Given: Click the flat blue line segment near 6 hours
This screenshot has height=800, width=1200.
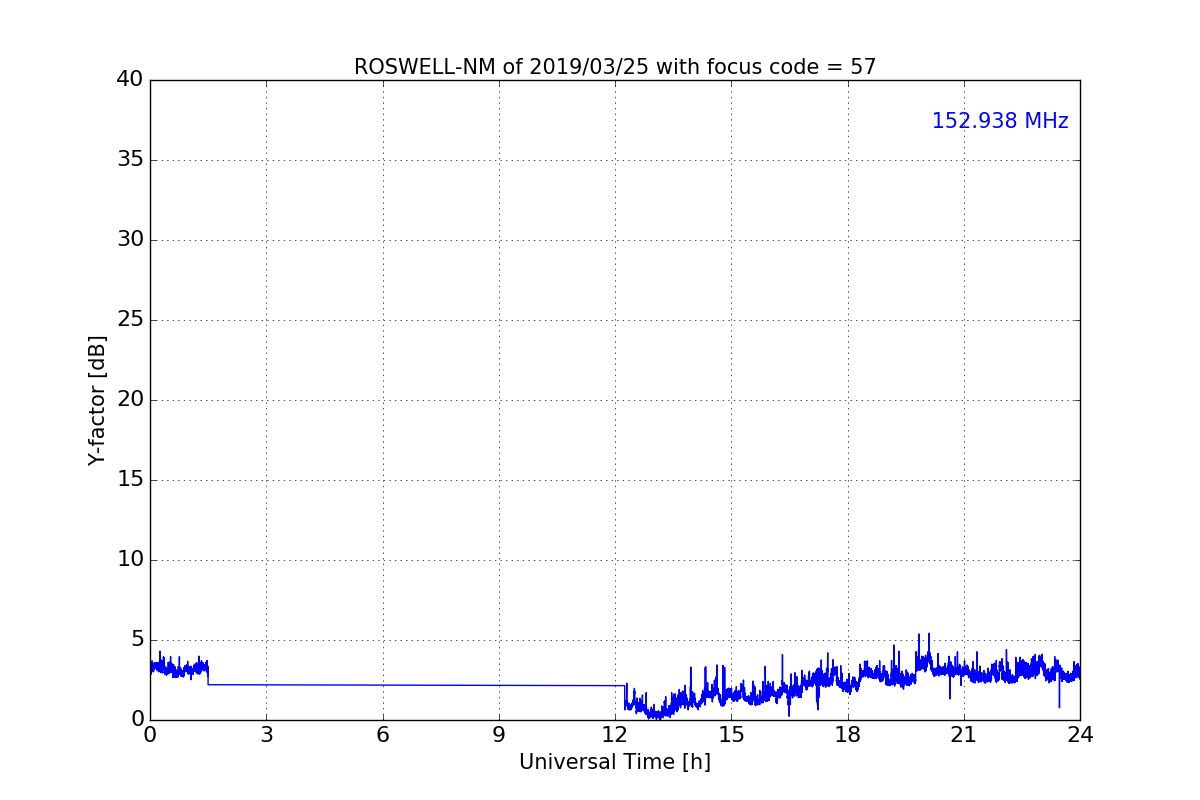Looking at the screenshot, I should pyautogui.click(x=382, y=685).
